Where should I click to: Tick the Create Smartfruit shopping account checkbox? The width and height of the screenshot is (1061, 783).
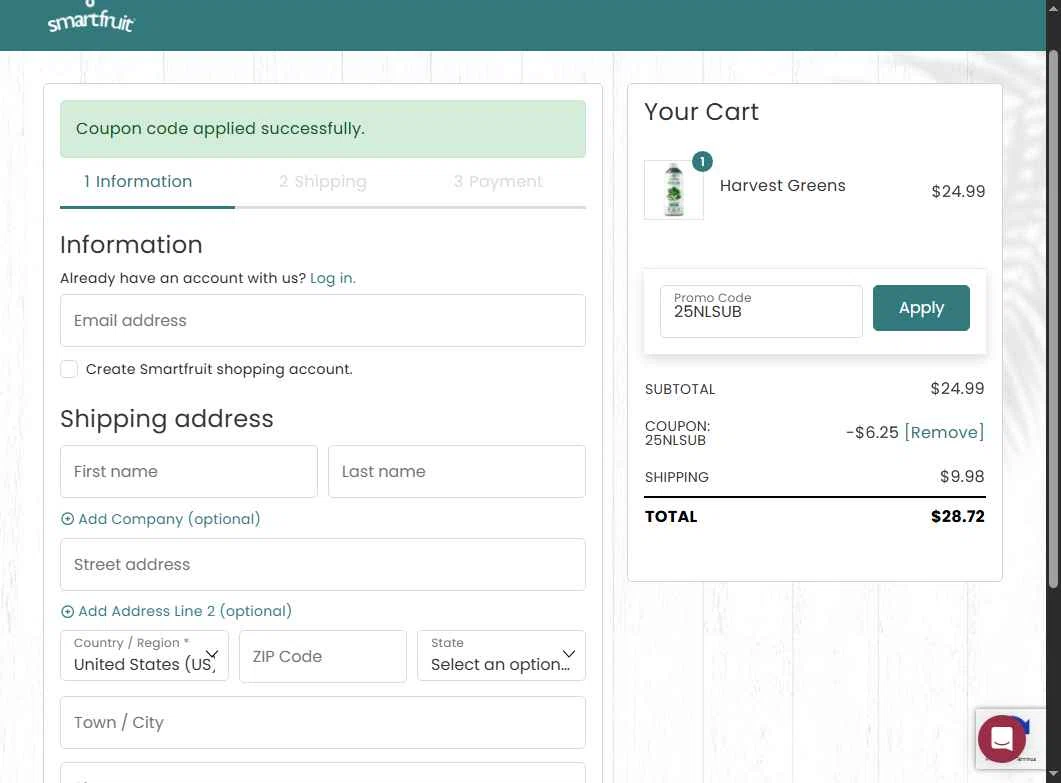coord(69,369)
